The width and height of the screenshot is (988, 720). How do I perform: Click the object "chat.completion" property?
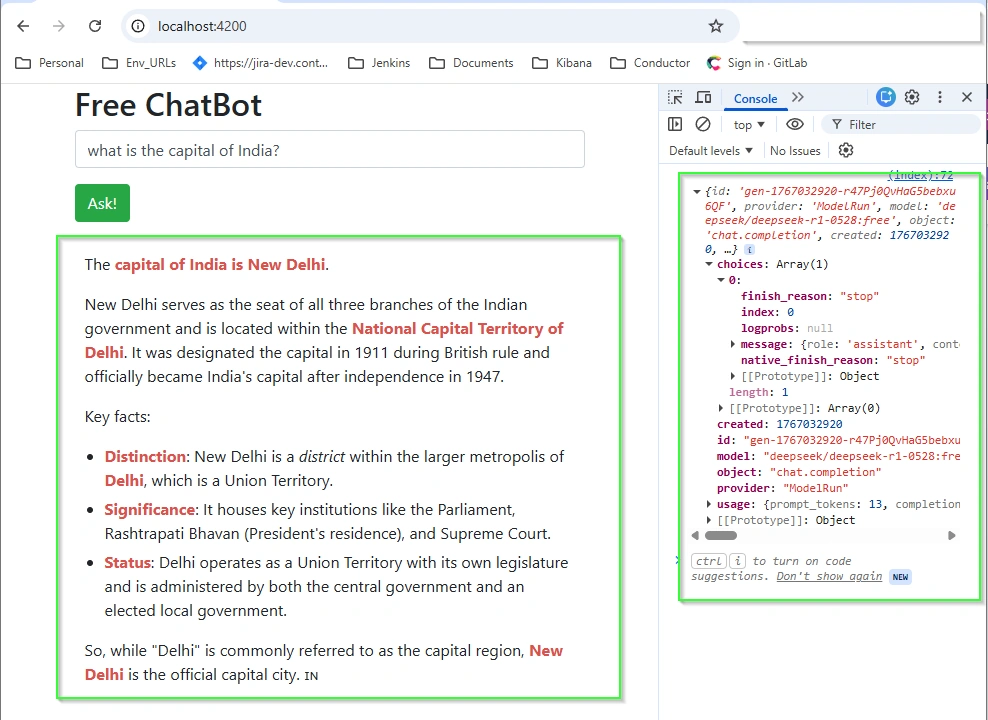coord(799,472)
